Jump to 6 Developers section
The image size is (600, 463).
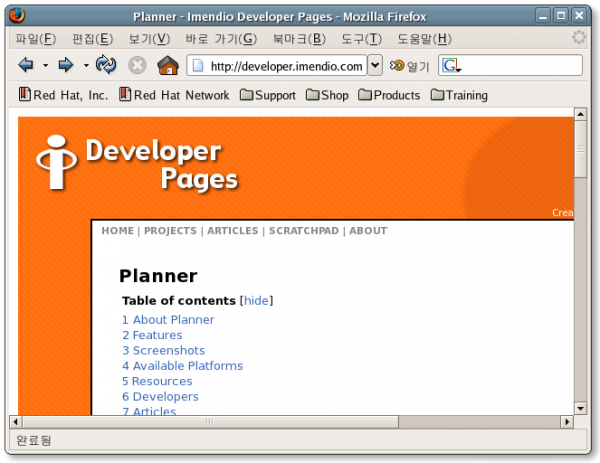160,396
